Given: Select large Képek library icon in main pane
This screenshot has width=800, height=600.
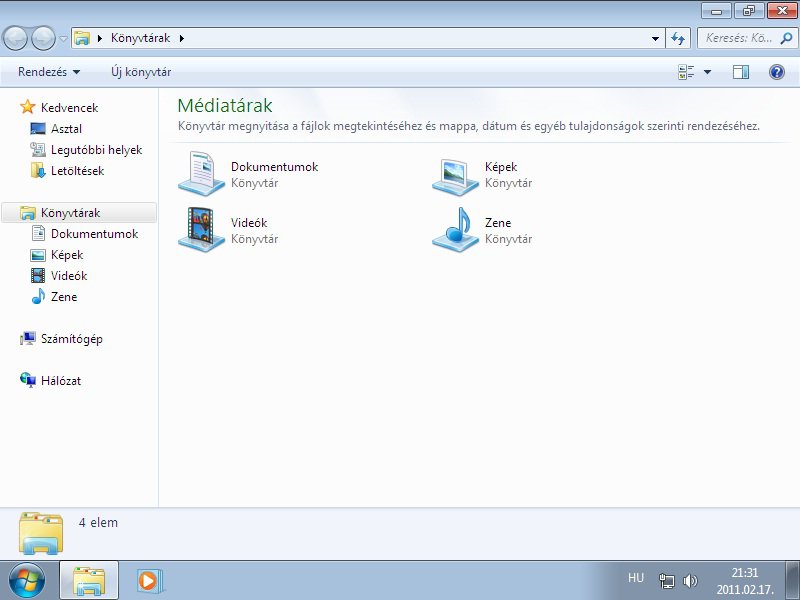Looking at the screenshot, I should click(x=455, y=176).
